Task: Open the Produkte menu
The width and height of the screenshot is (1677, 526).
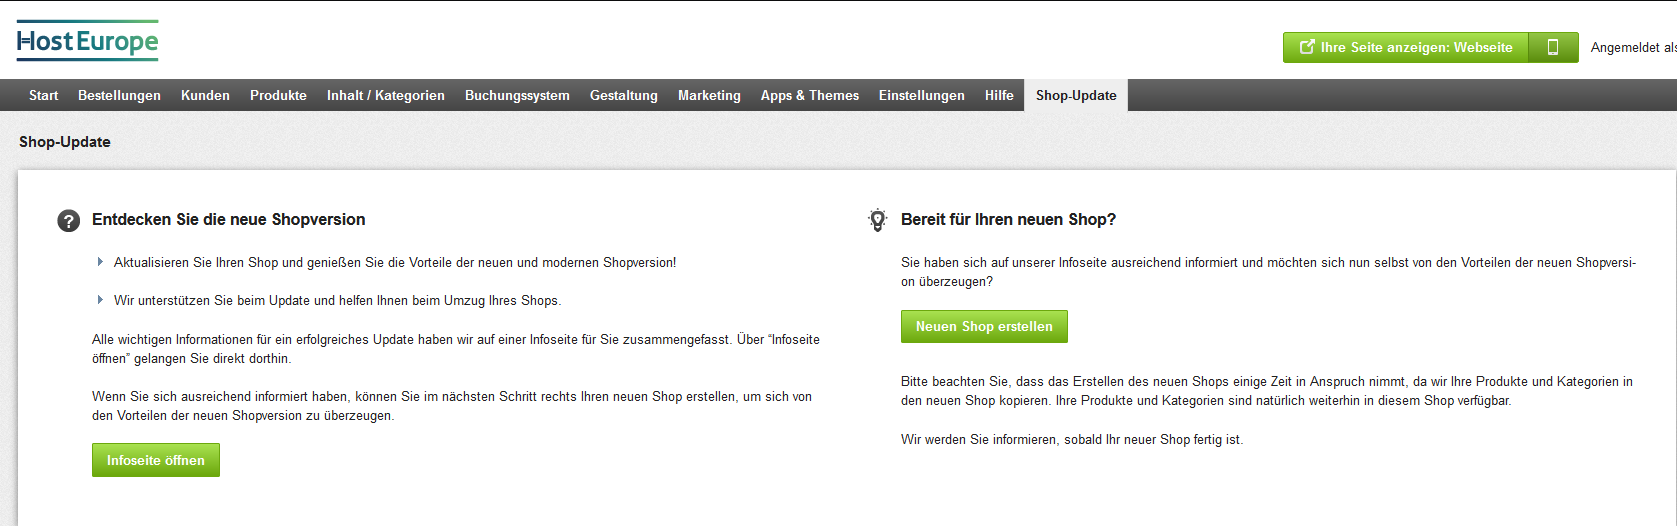Action: (278, 95)
